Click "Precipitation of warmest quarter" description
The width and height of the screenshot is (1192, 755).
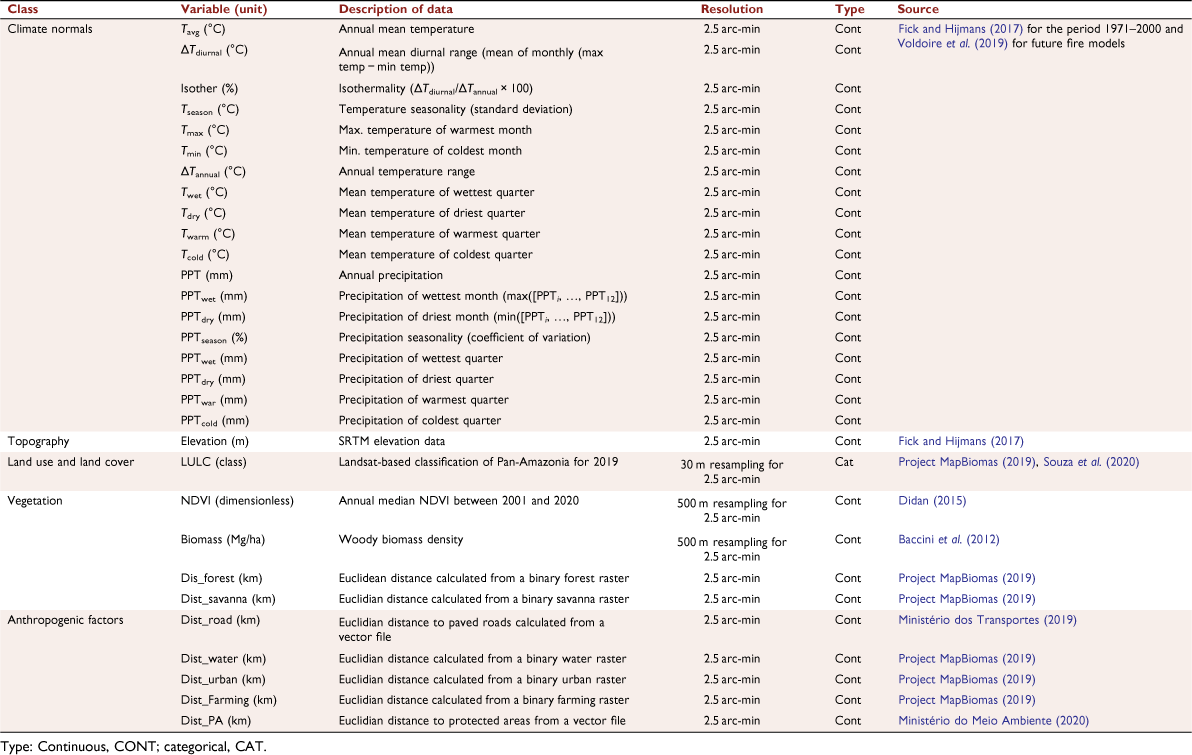[424, 399]
